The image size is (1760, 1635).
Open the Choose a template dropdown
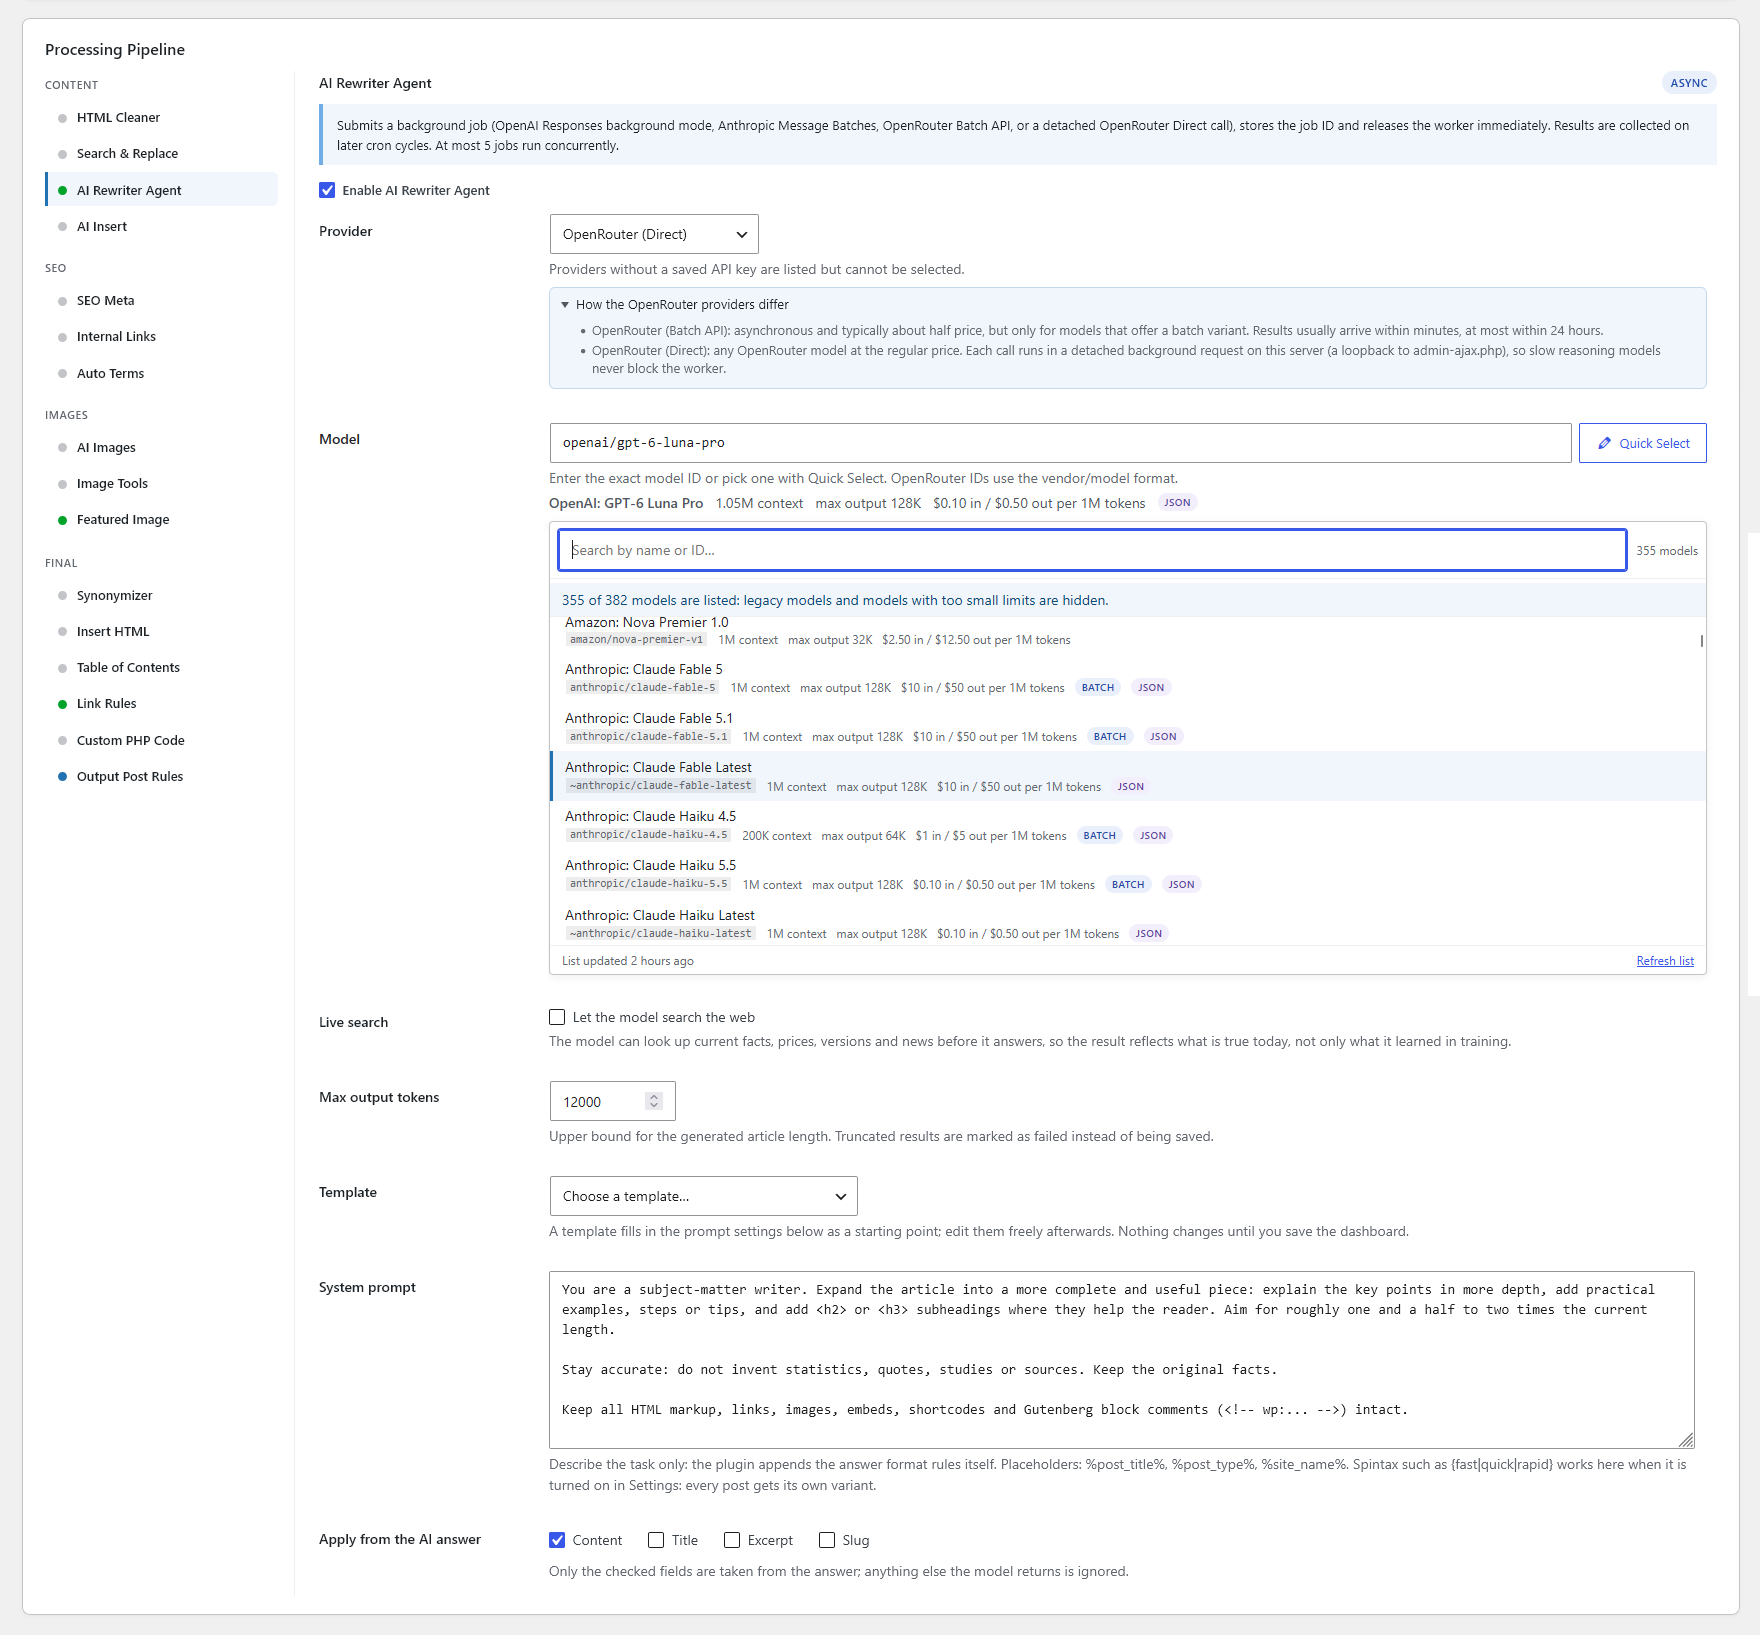[703, 1196]
